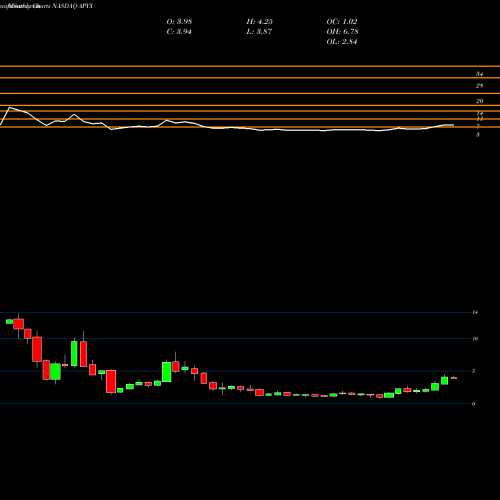This screenshot has height=500, width=500.
Task: Click the 0 label on the candlestick axis
Action: pyautogui.click(x=474, y=404)
